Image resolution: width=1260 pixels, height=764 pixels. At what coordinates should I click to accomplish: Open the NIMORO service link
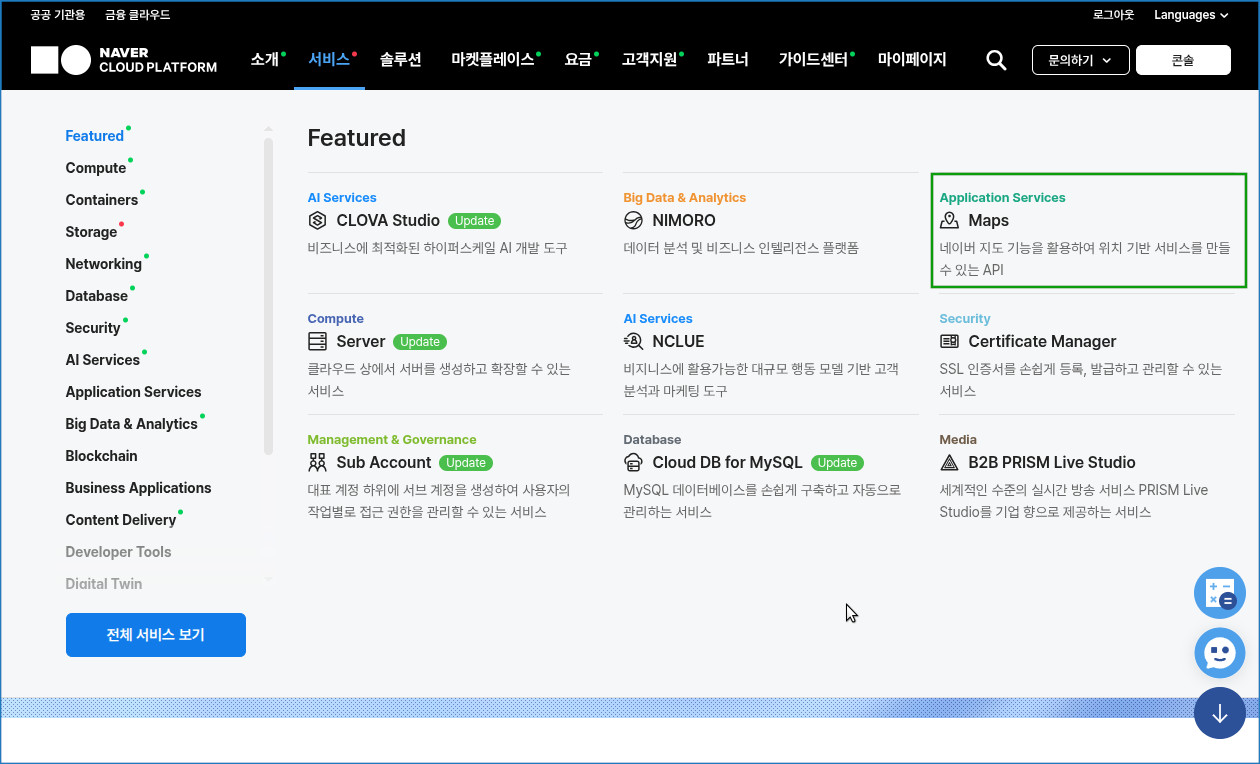tap(684, 220)
